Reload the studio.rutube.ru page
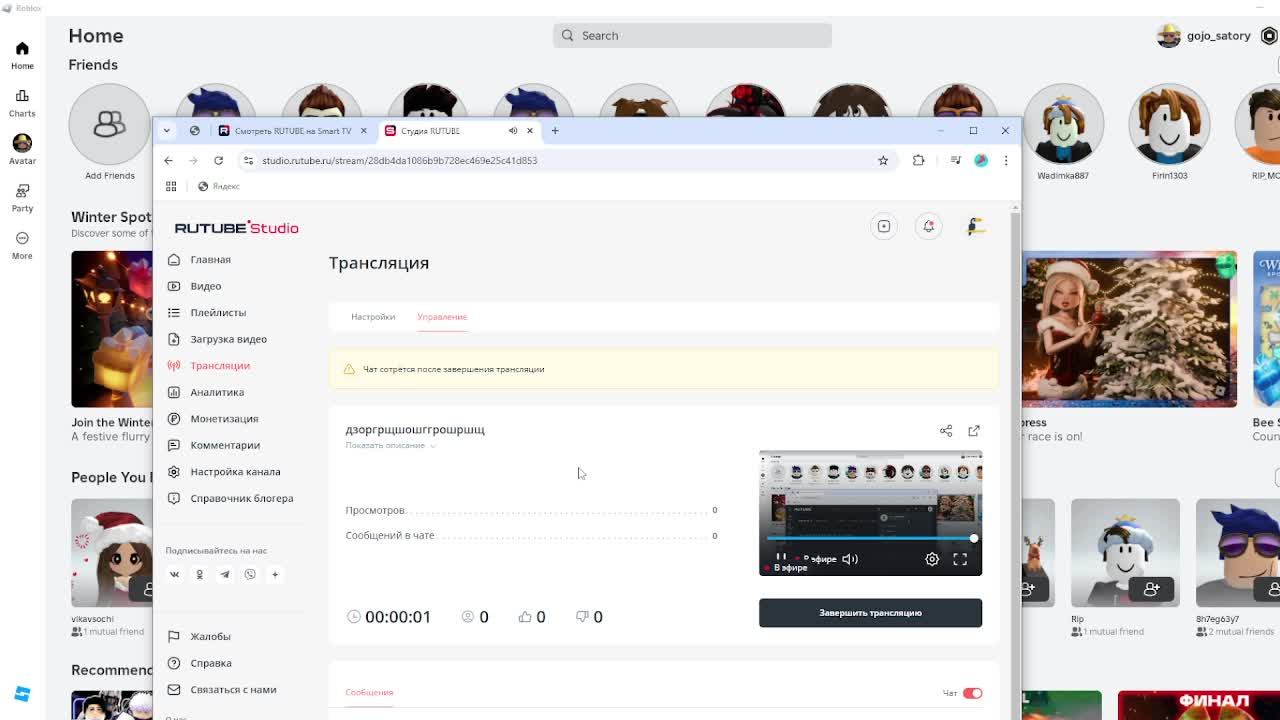 click(x=218, y=160)
